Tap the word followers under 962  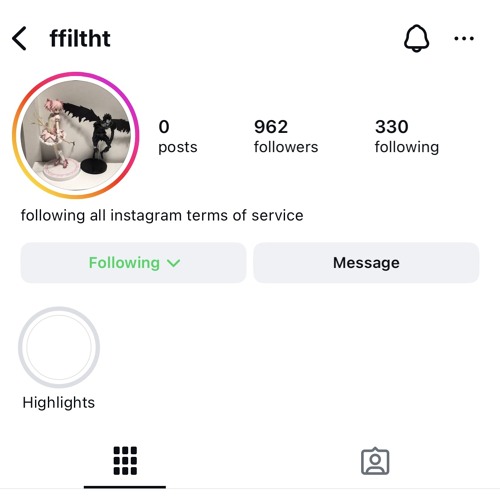pyautogui.click(x=286, y=147)
